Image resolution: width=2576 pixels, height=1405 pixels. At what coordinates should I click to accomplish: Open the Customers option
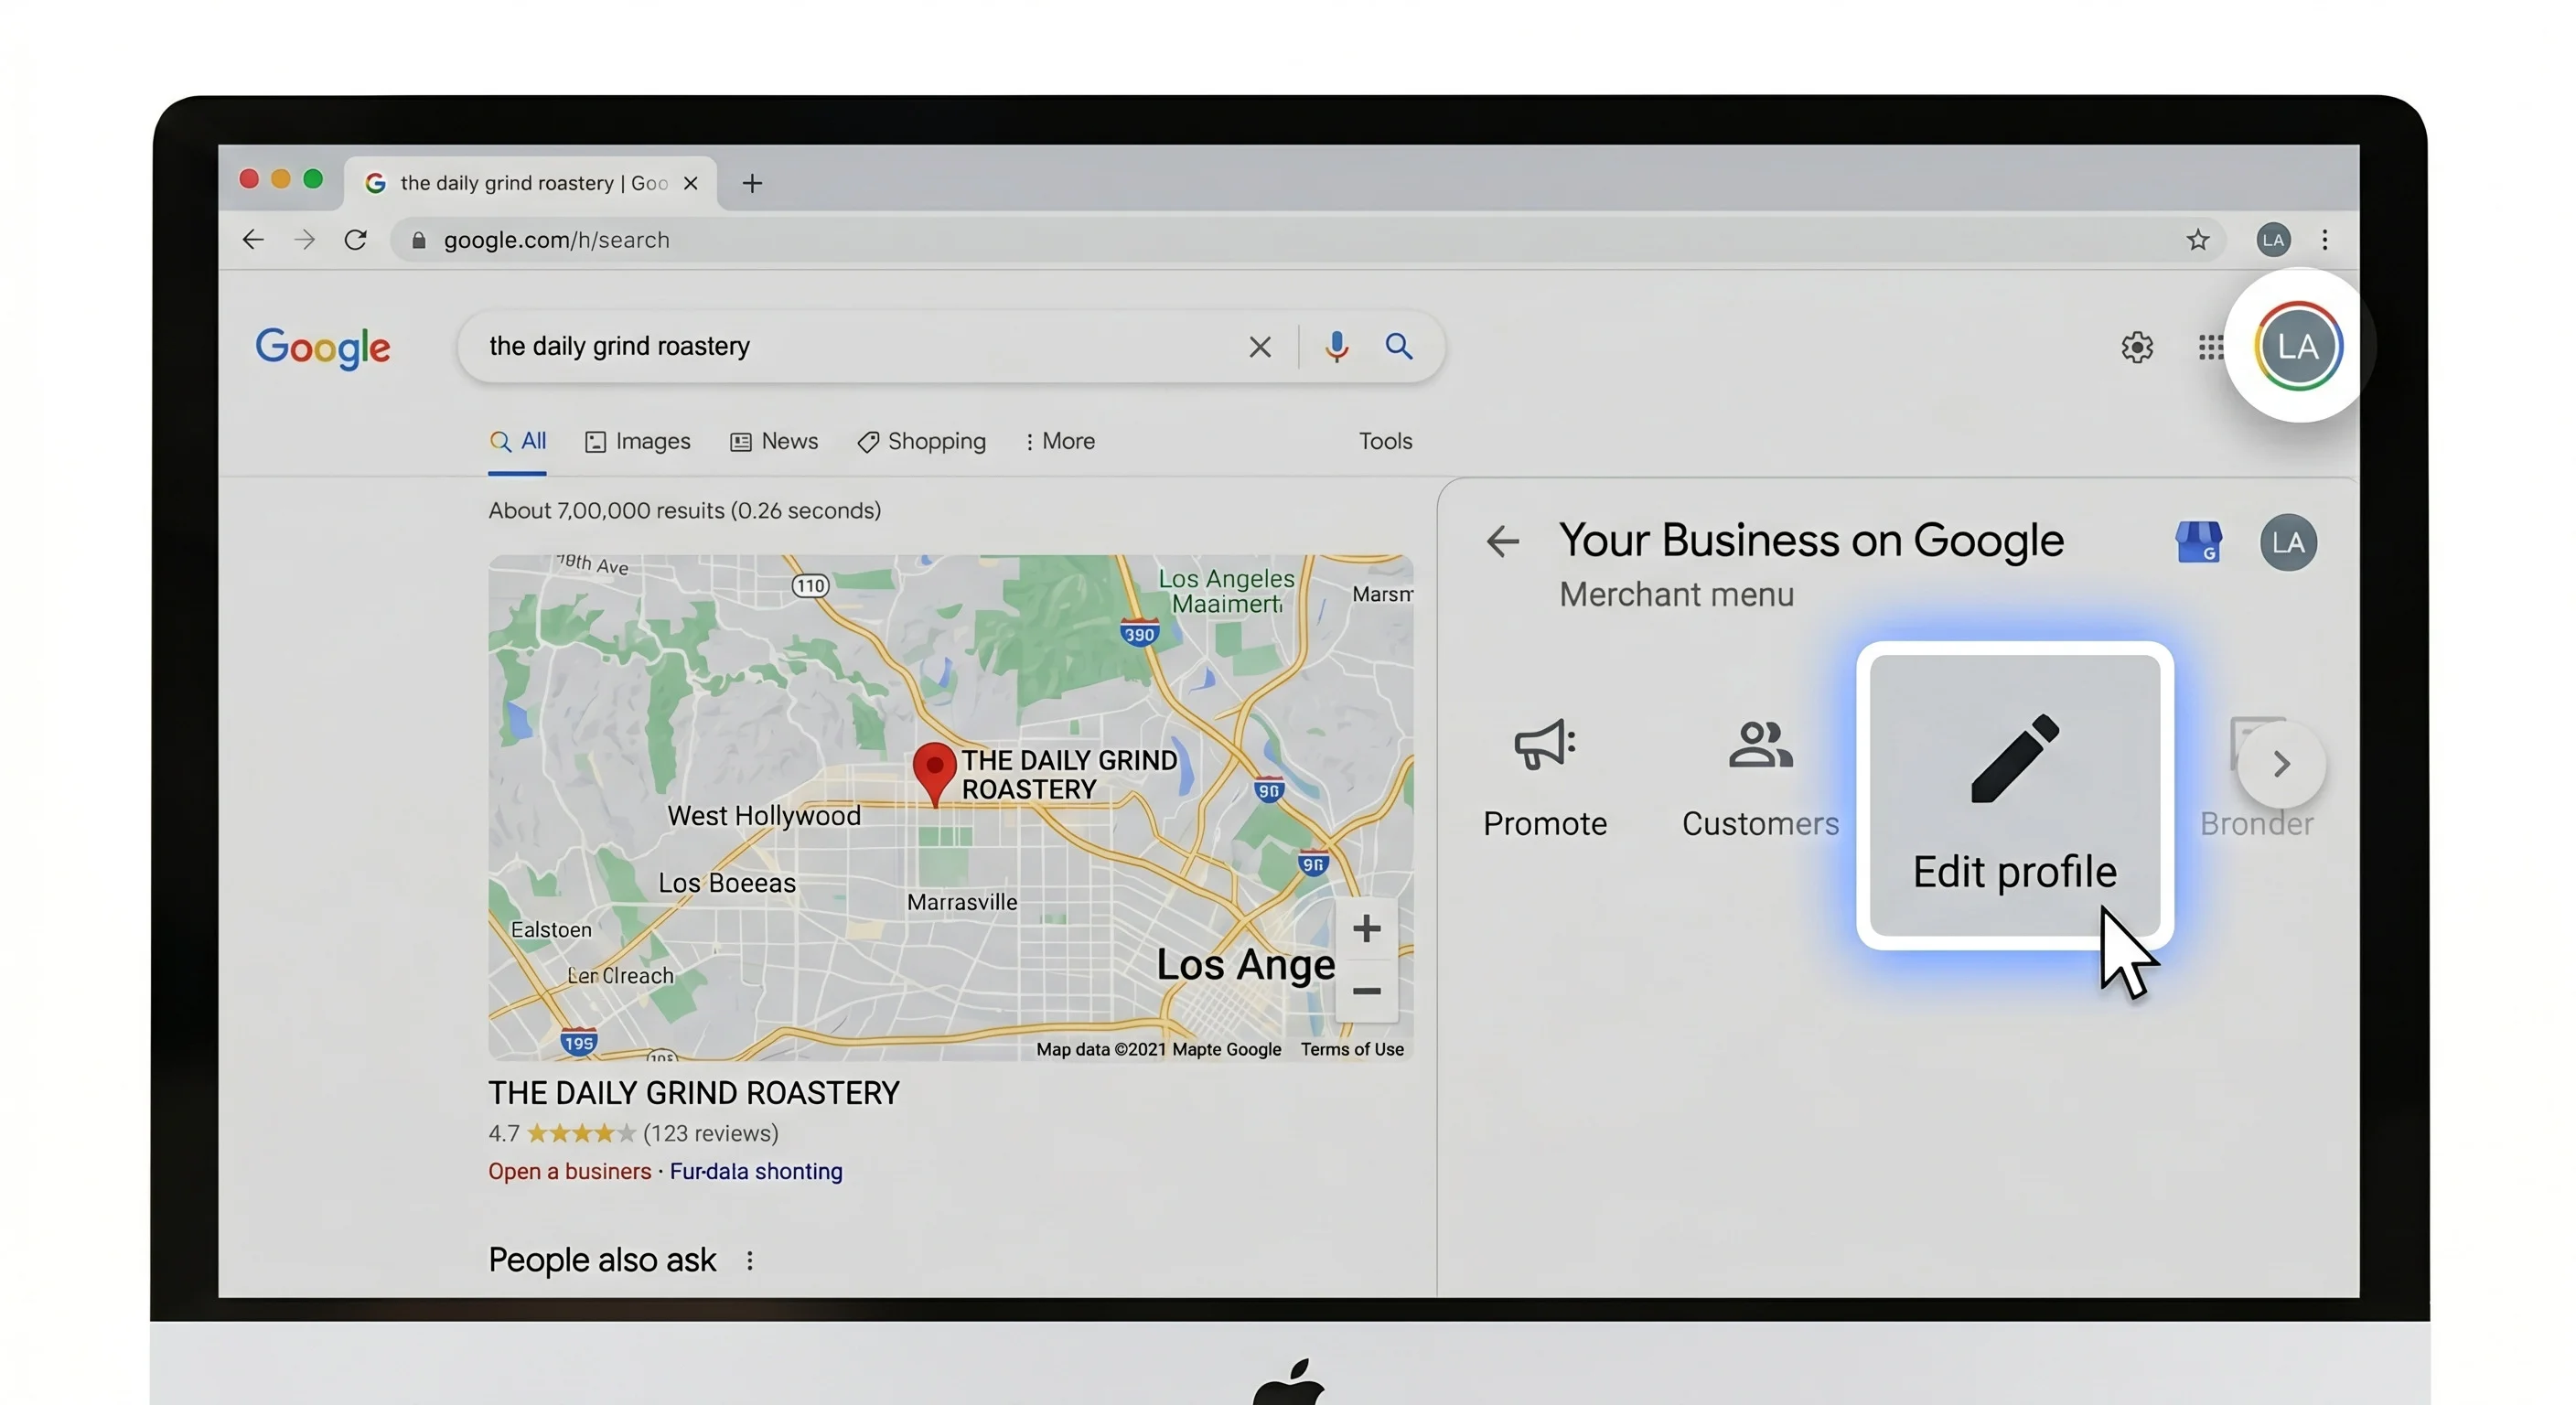pos(1760,779)
